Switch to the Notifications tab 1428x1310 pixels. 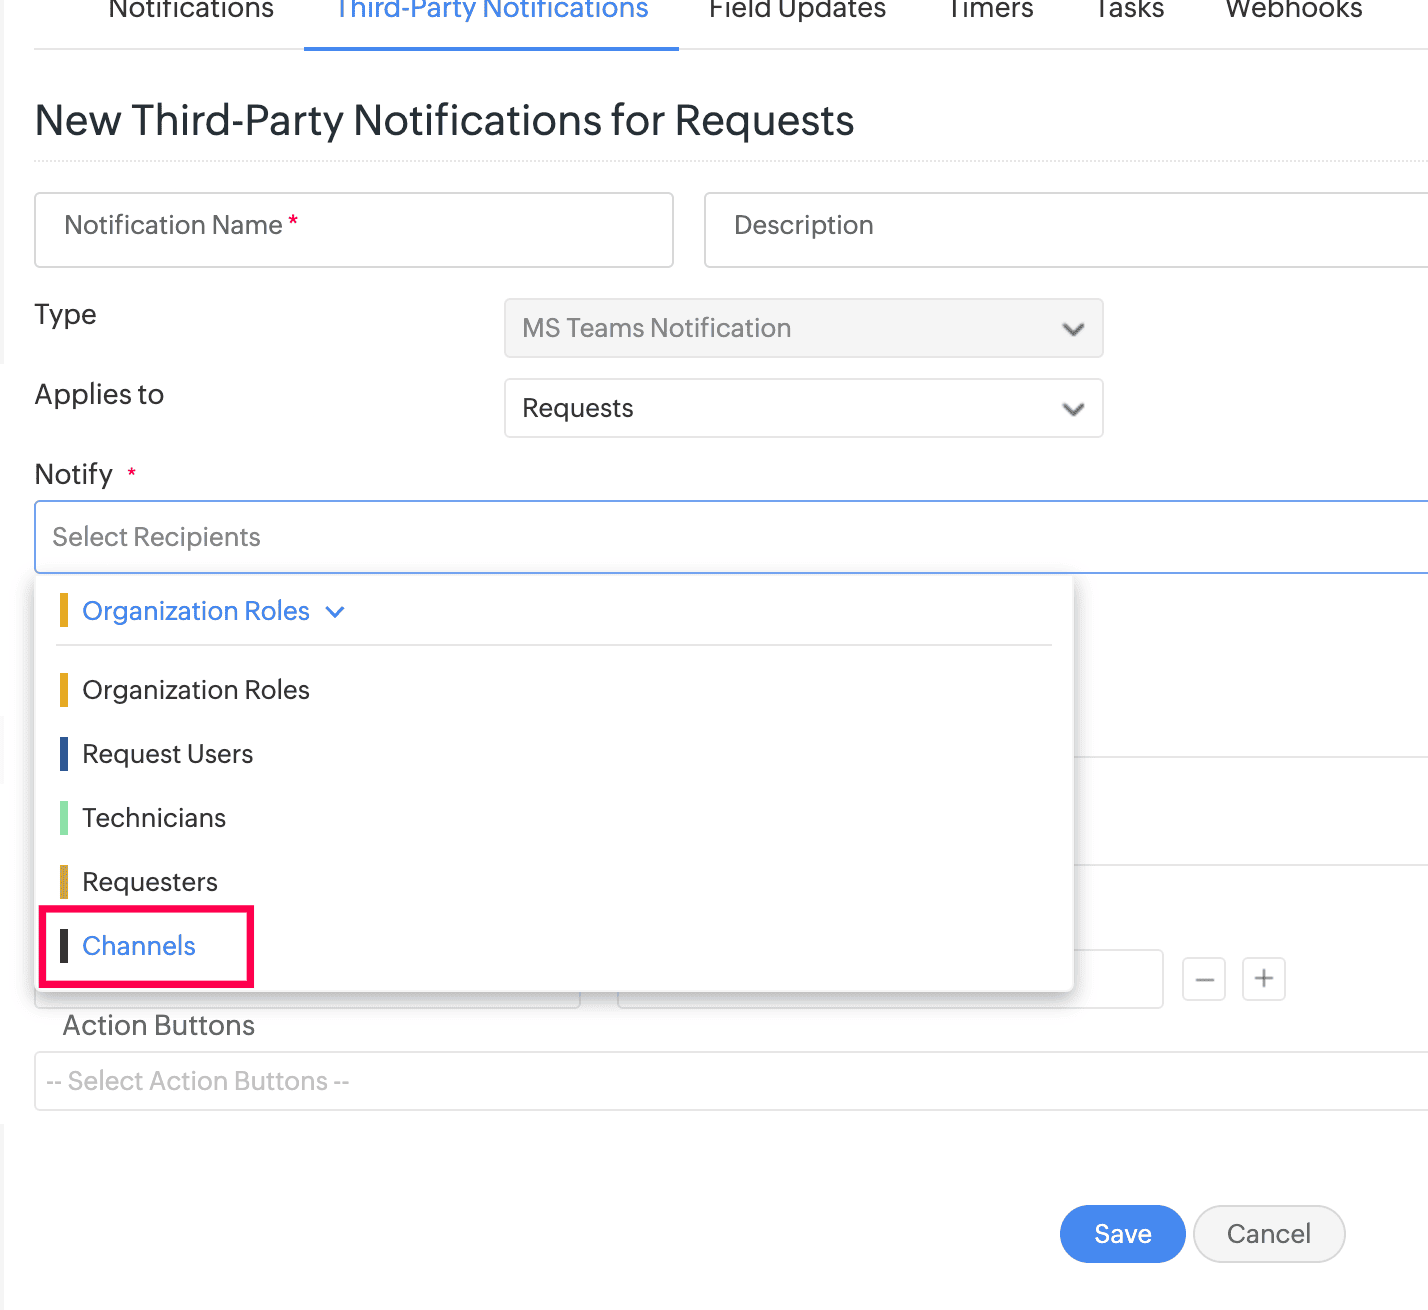(191, 10)
